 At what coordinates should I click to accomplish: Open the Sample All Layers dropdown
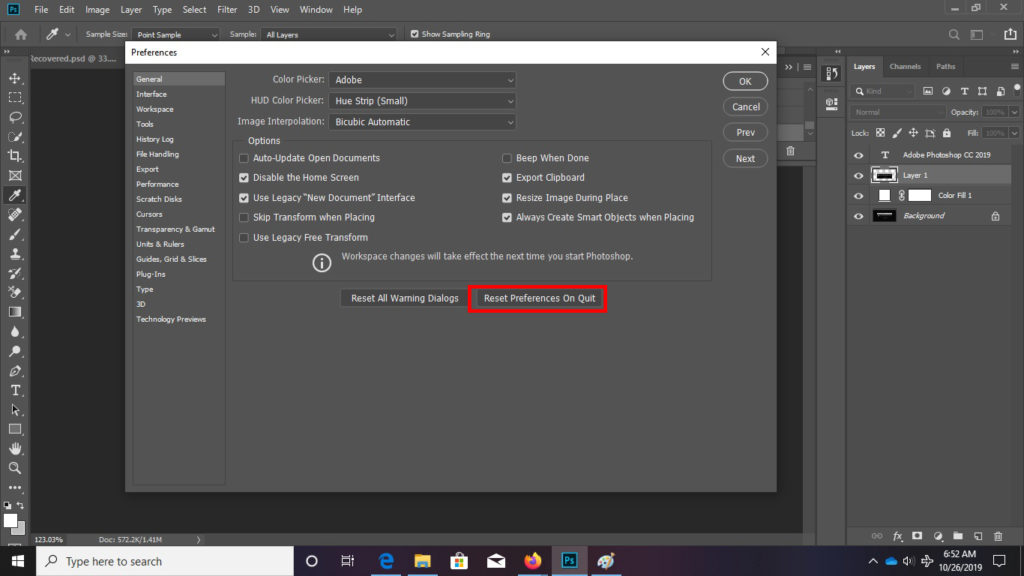click(x=328, y=35)
